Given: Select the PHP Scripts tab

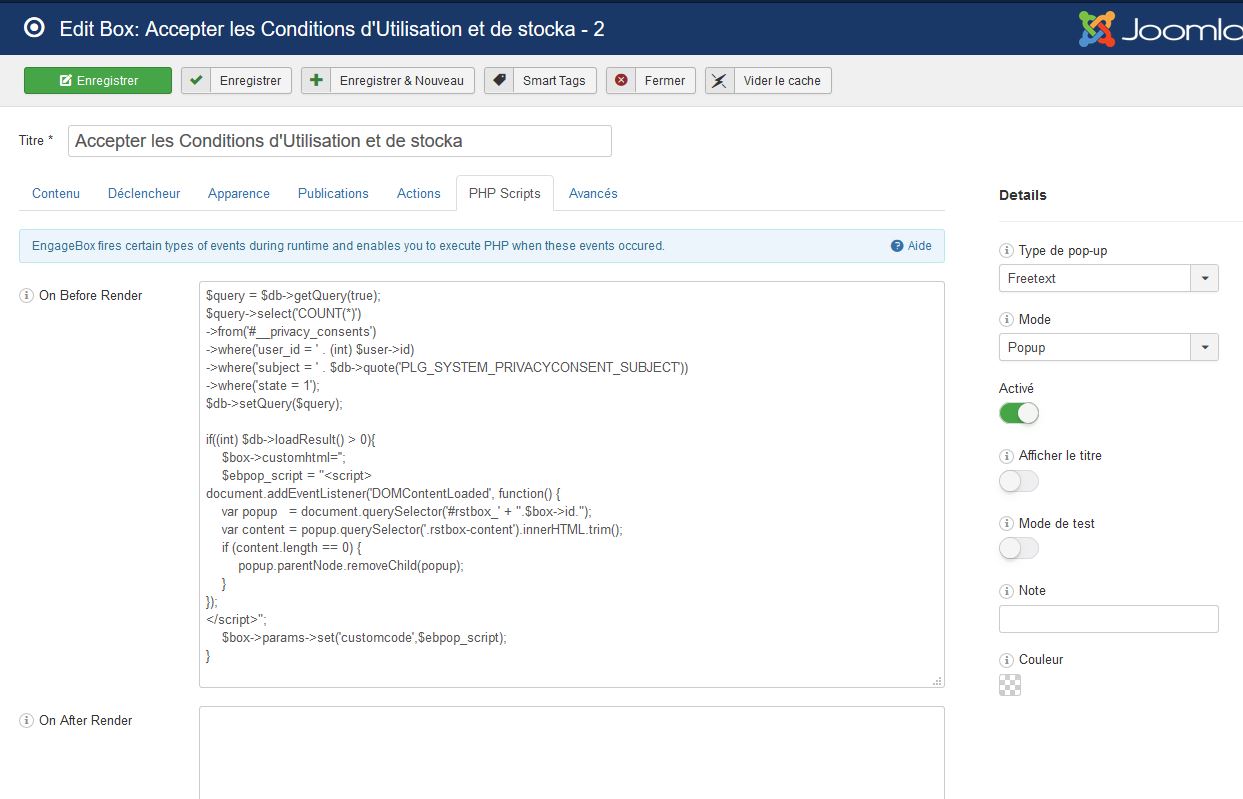Looking at the screenshot, I should point(505,193).
